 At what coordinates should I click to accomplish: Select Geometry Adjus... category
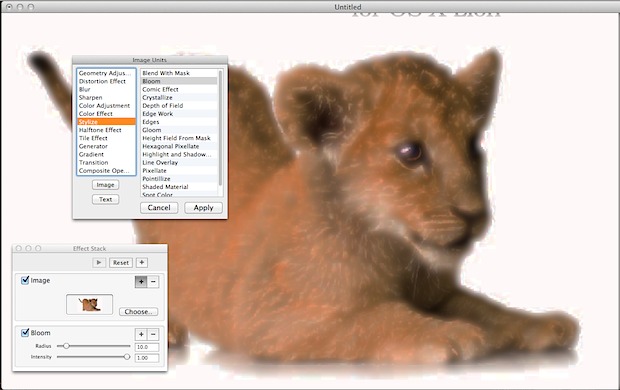(106, 73)
